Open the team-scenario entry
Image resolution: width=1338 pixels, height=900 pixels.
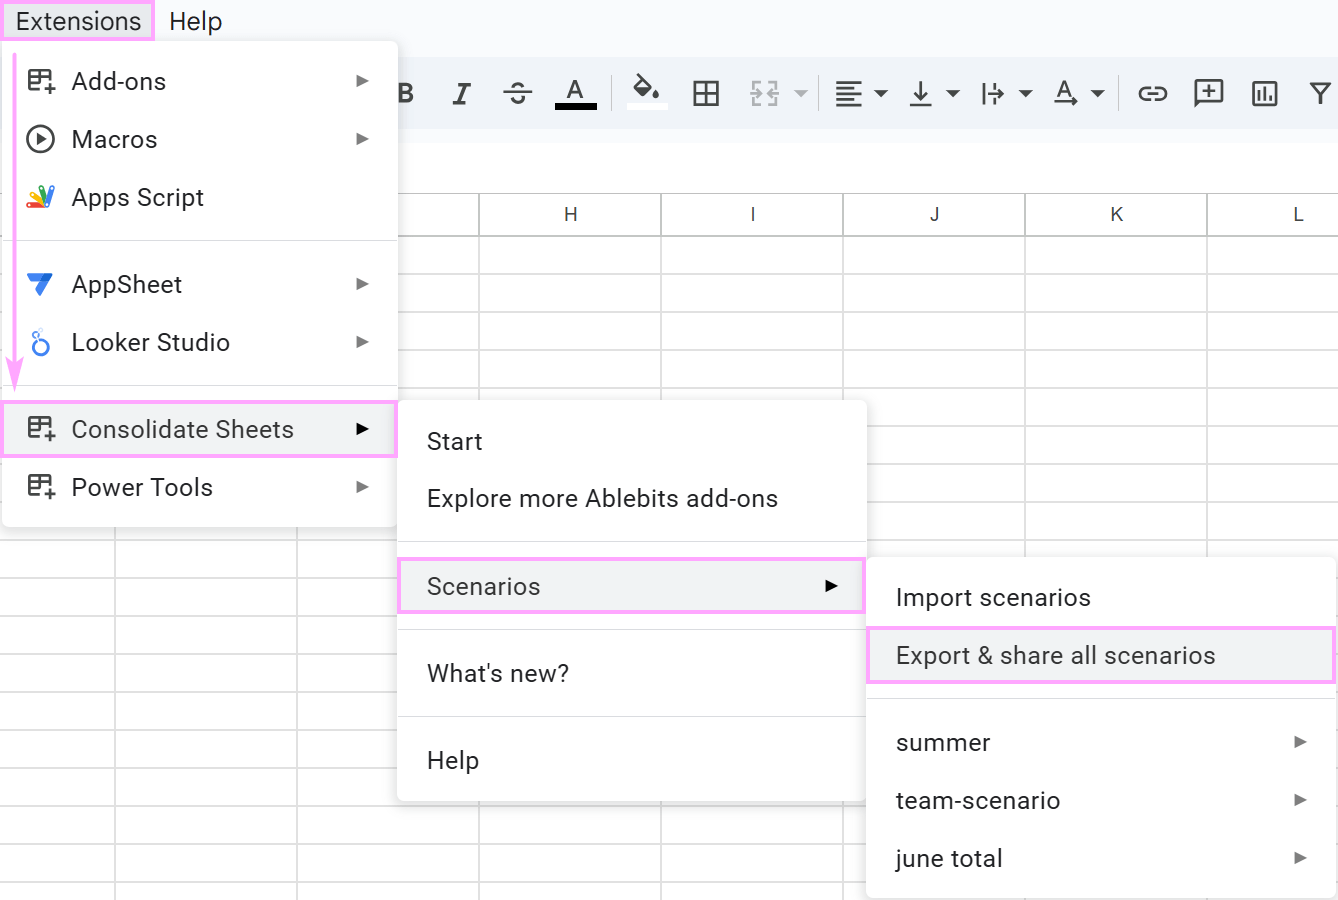[1101, 800]
